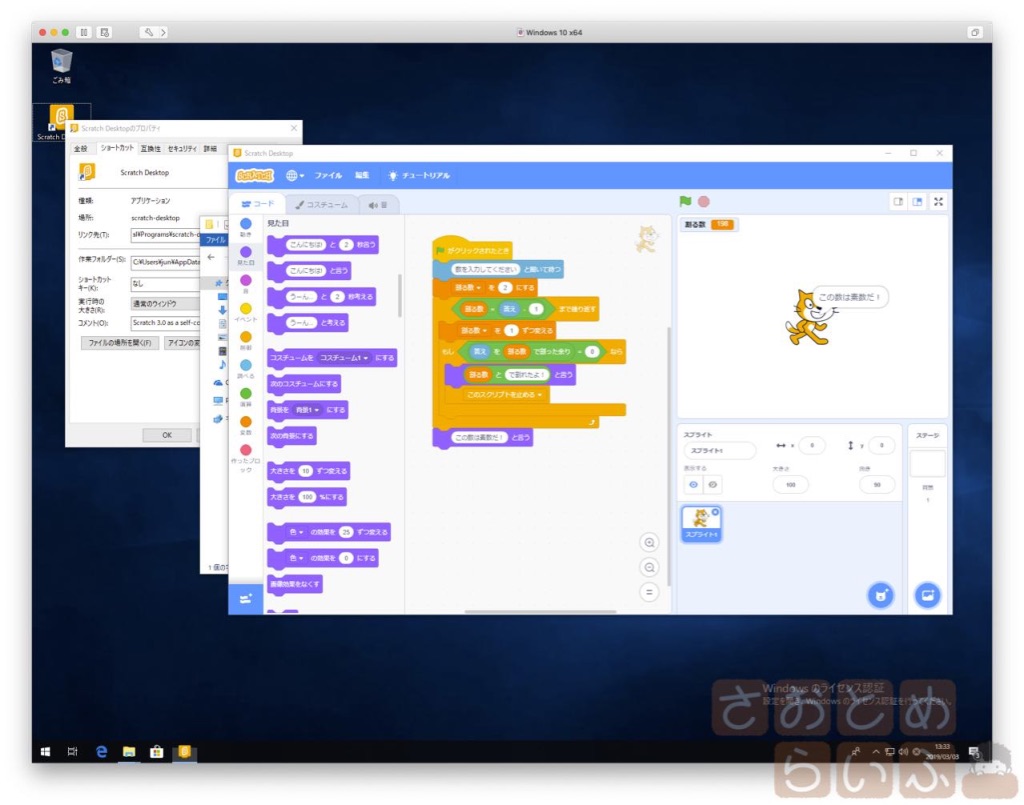Open the language globe dropdown

(x=295, y=176)
